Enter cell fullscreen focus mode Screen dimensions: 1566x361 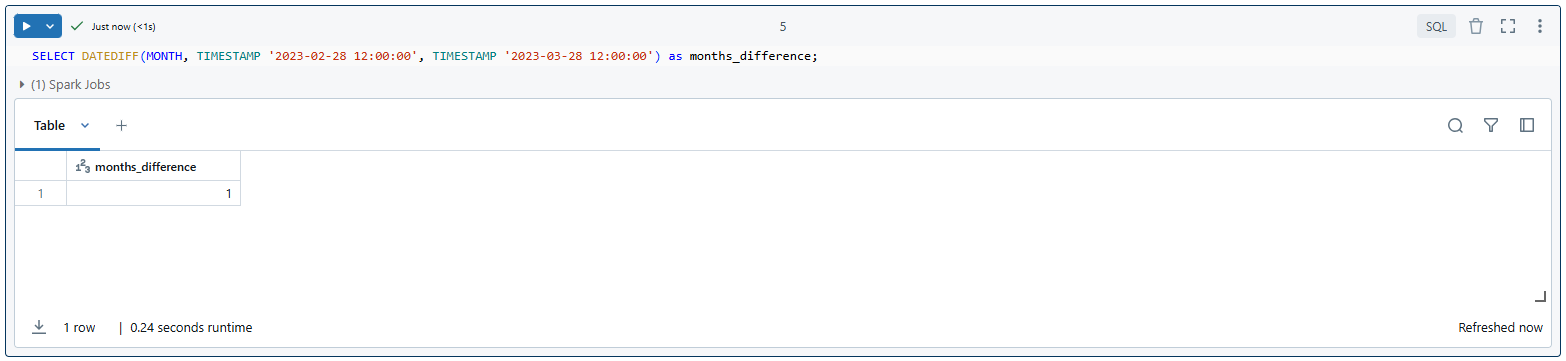click(x=1508, y=26)
